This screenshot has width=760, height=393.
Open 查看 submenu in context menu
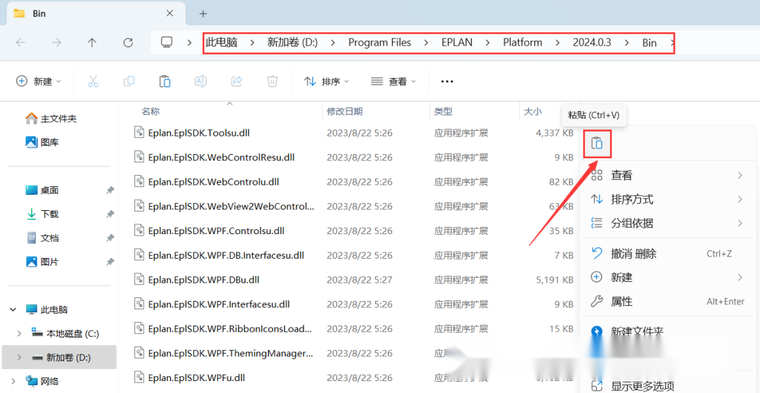tap(667, 175)
